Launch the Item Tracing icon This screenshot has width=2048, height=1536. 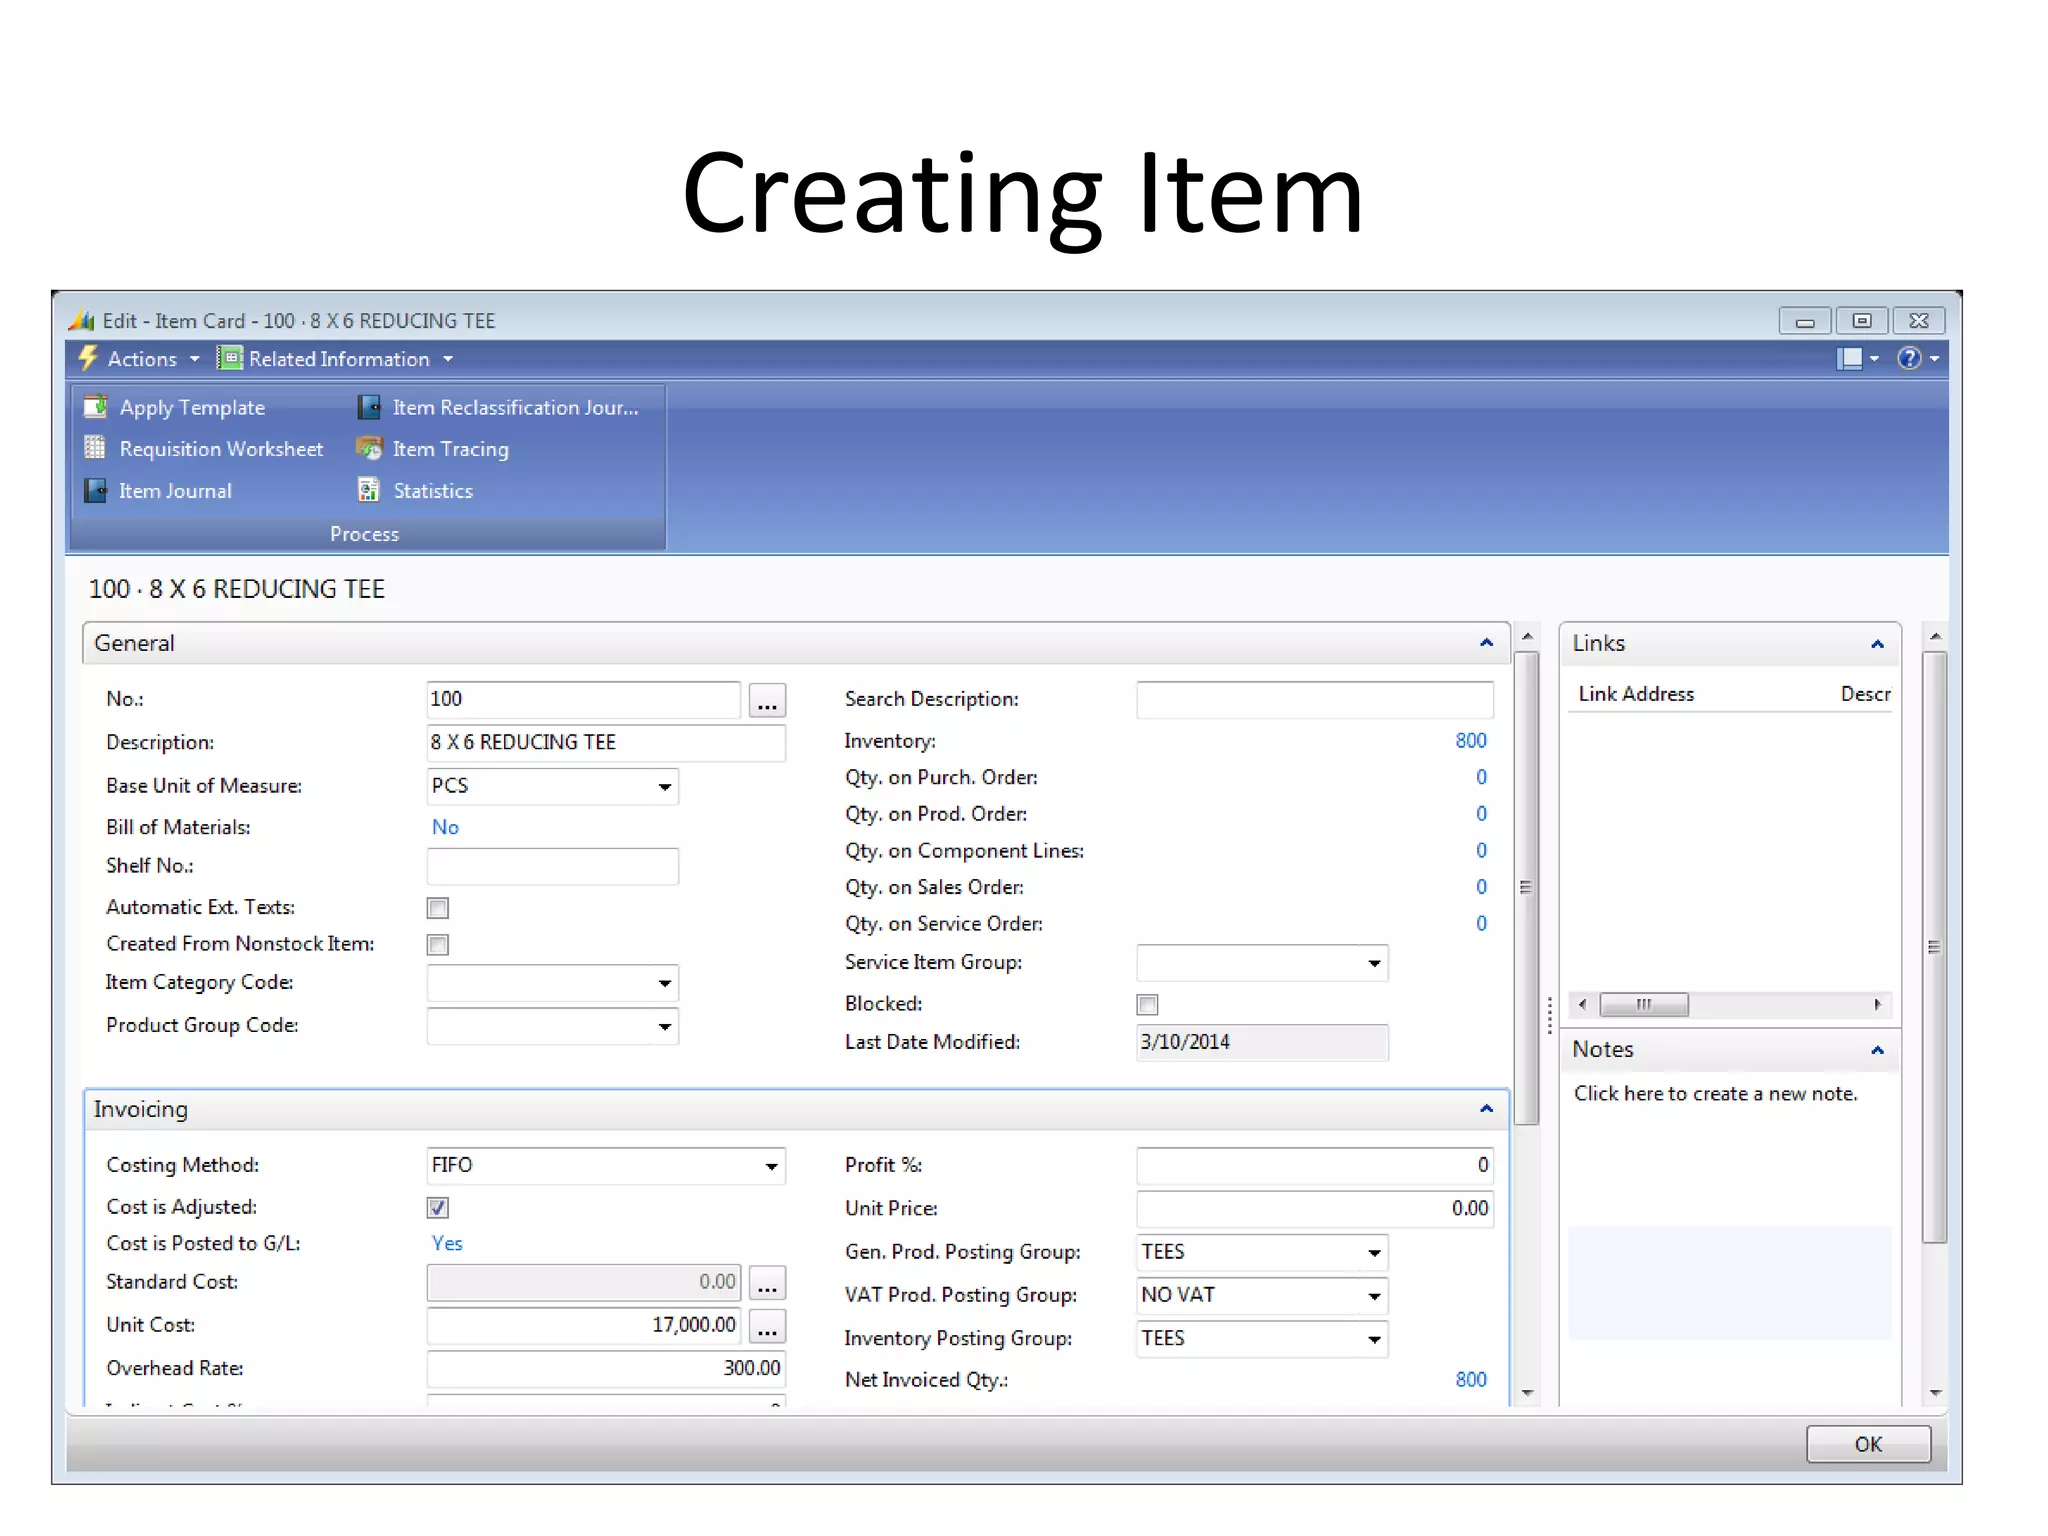pos(369,448)
